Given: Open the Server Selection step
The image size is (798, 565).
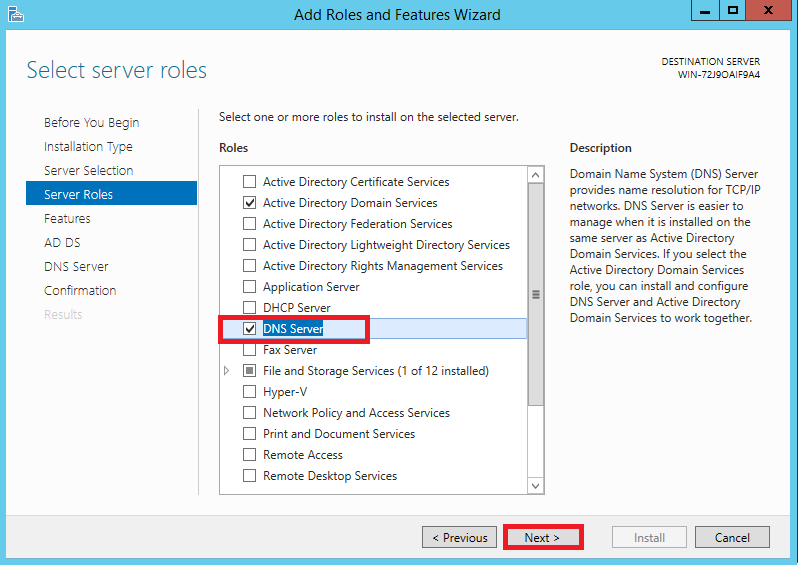Looking at the screenshot, I should 89,171.
